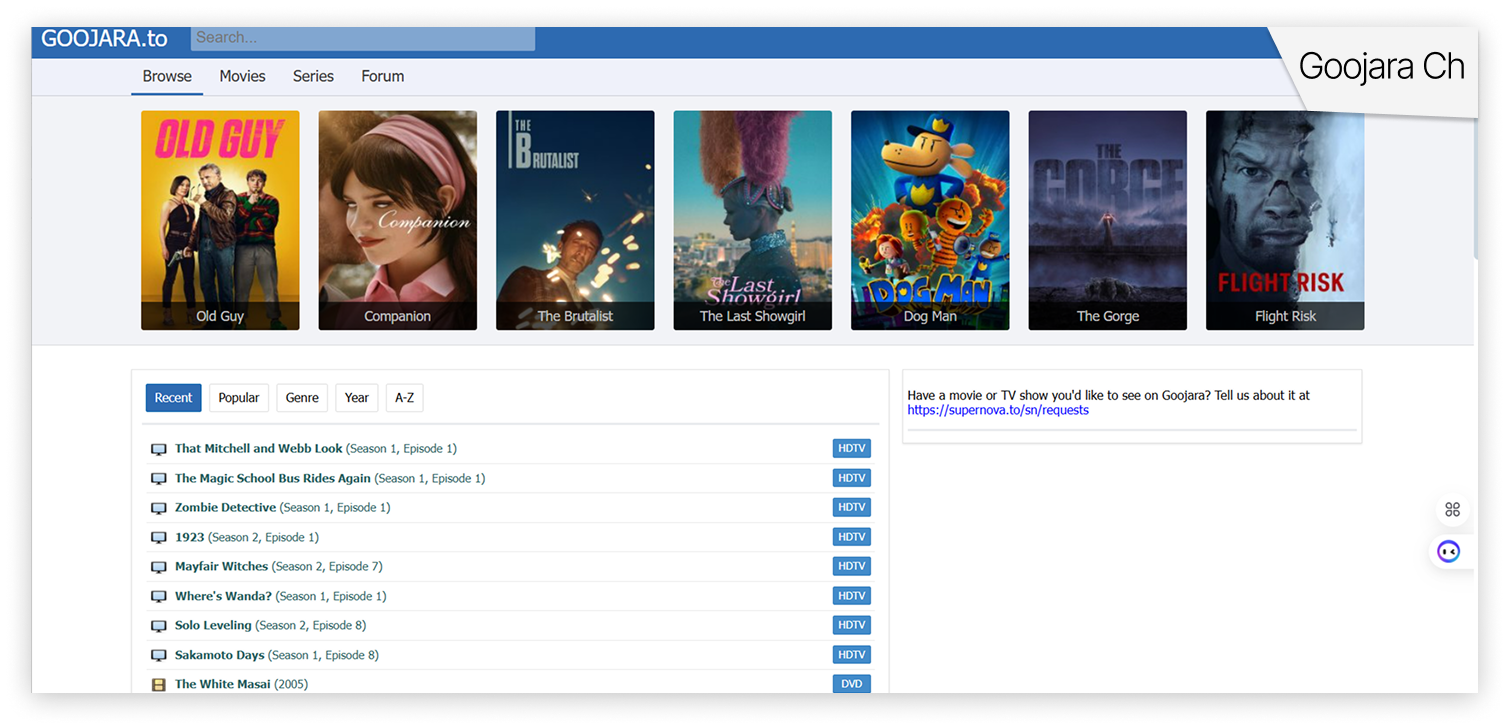Viewport: 1509px width, 728px height.
Task: Click into the Search input field
Action: (x=362, y=38)
